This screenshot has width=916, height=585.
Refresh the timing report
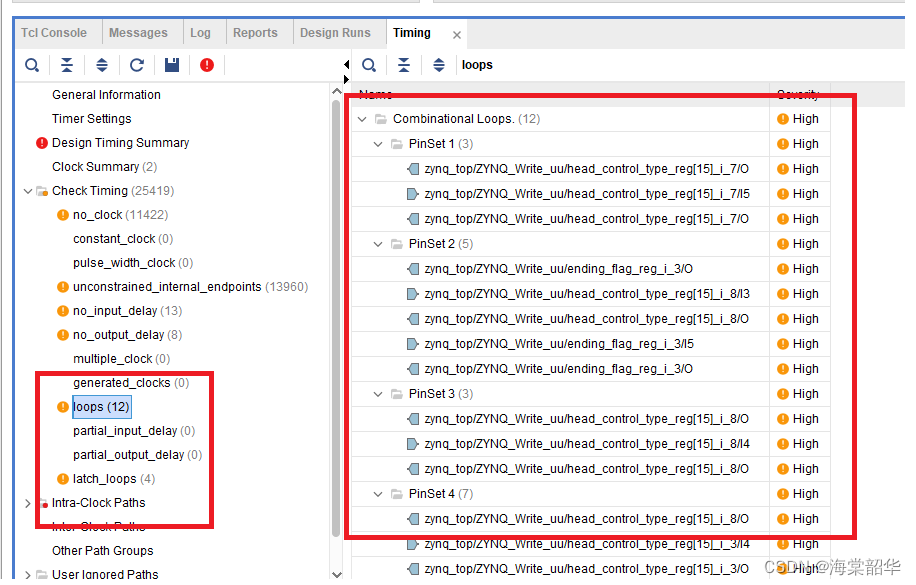[x=136, y=64]
